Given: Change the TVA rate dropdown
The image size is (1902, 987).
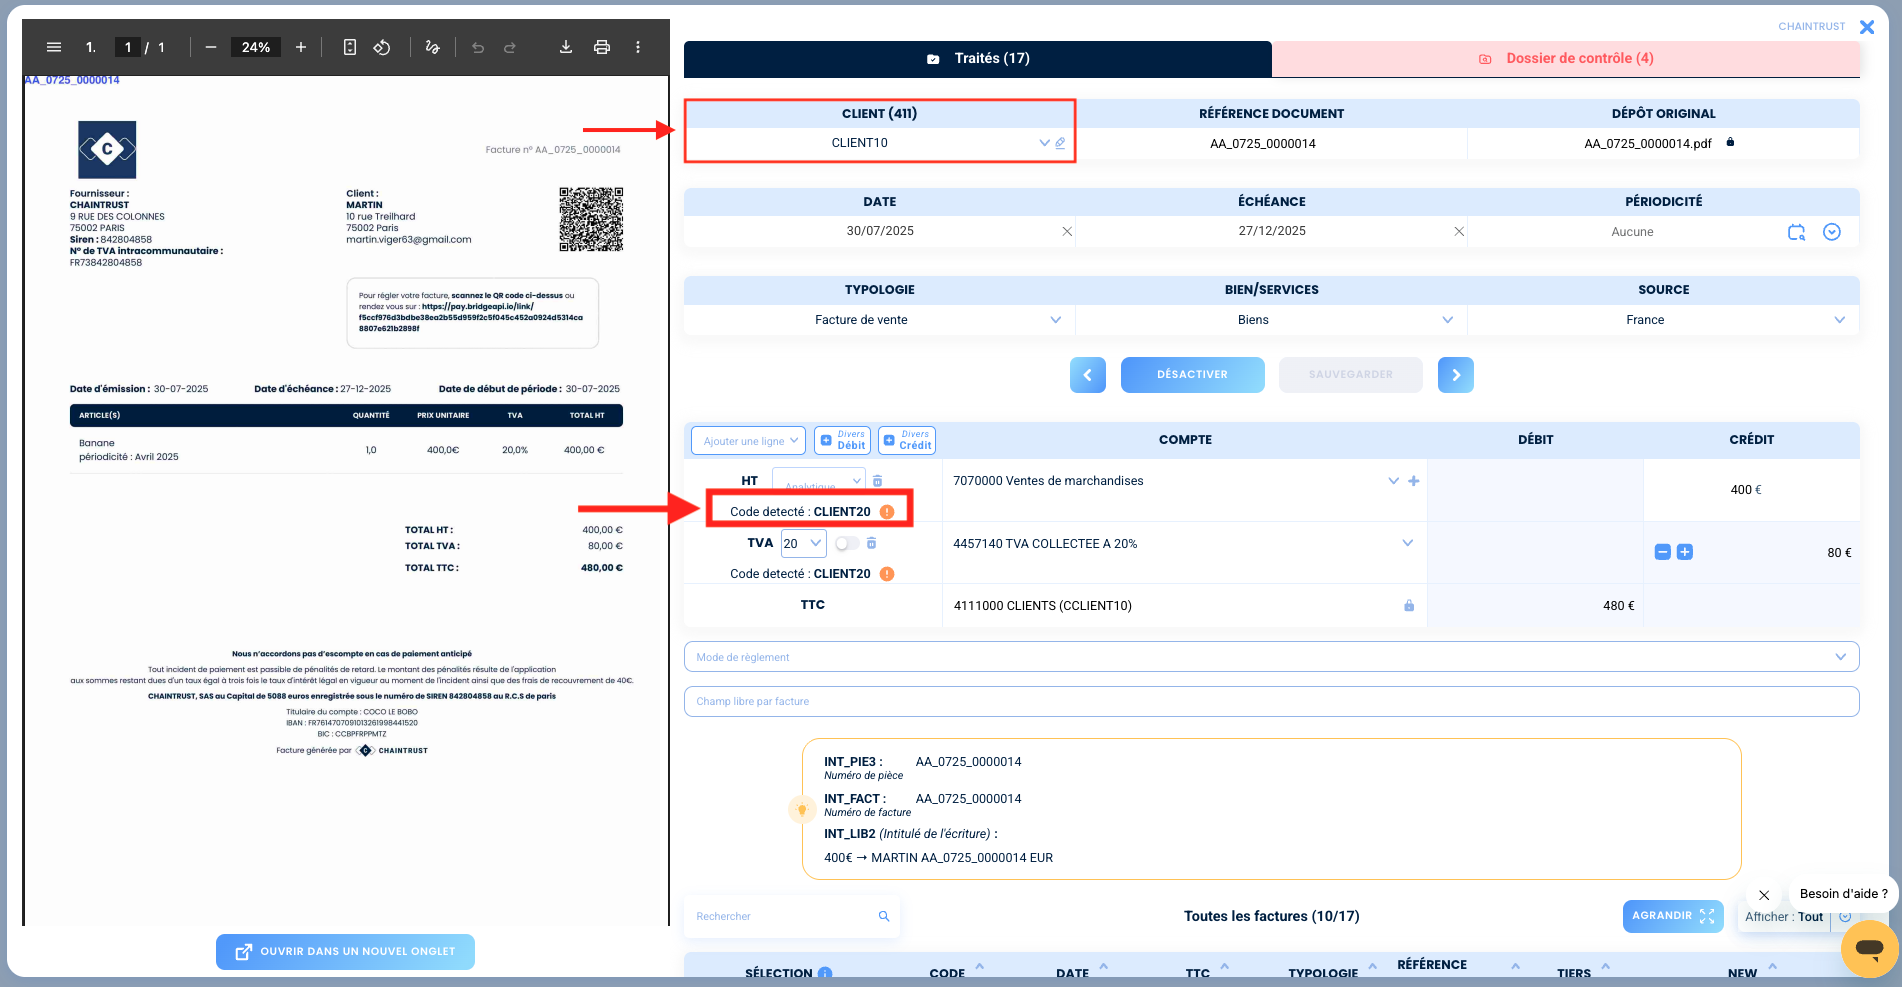Looking at the screenshot, I should tap(803, 543).
